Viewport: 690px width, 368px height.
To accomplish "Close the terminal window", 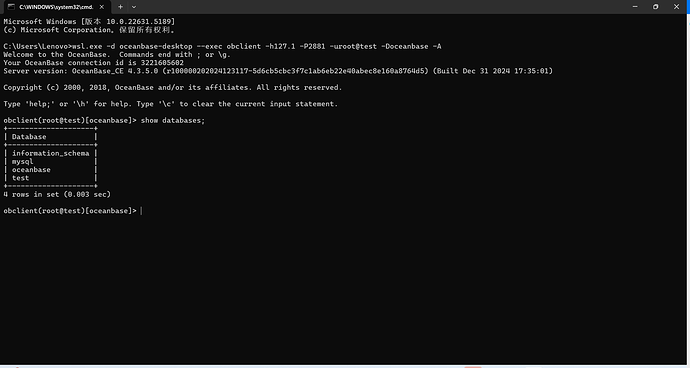I will (x=676, y=7).
